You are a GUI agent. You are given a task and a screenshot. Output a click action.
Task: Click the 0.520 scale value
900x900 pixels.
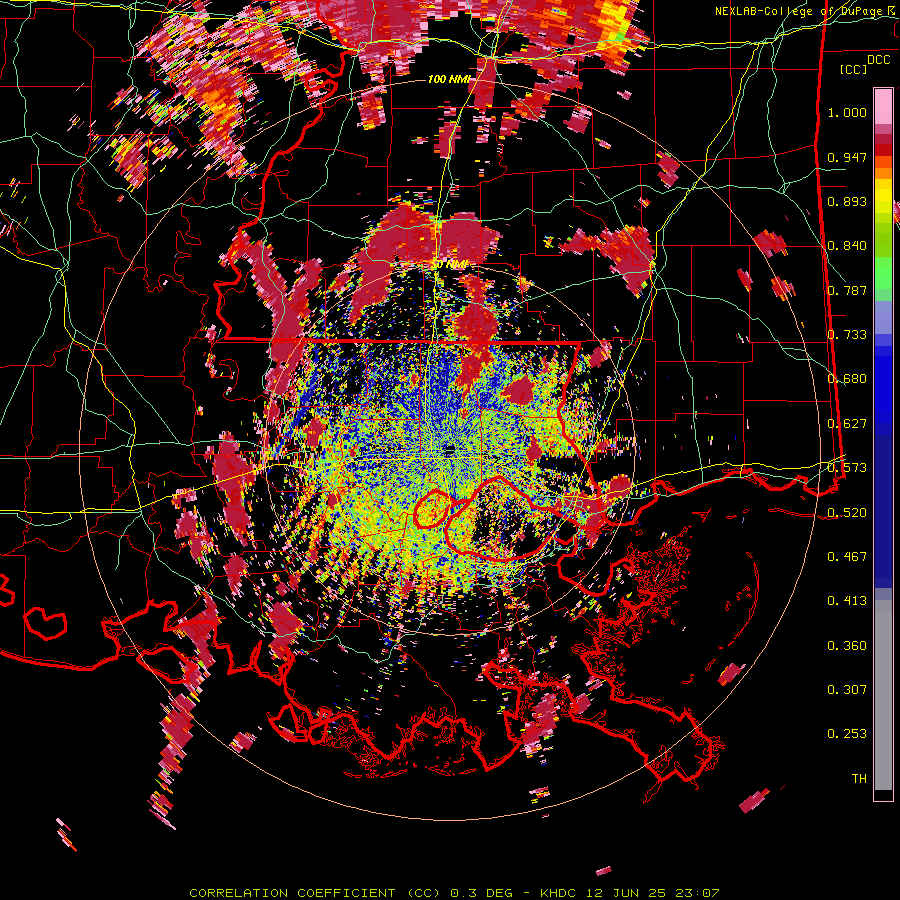(x=847, y=513)
